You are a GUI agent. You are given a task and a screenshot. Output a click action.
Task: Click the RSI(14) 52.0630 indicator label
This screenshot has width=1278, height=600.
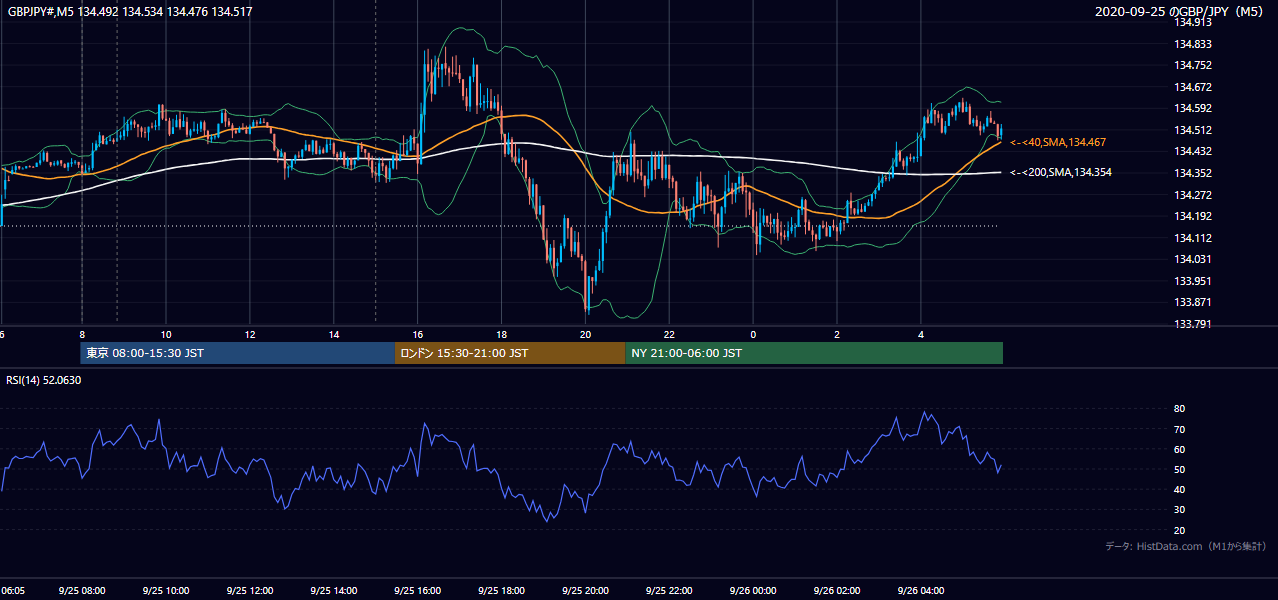(x=44, y=380)
